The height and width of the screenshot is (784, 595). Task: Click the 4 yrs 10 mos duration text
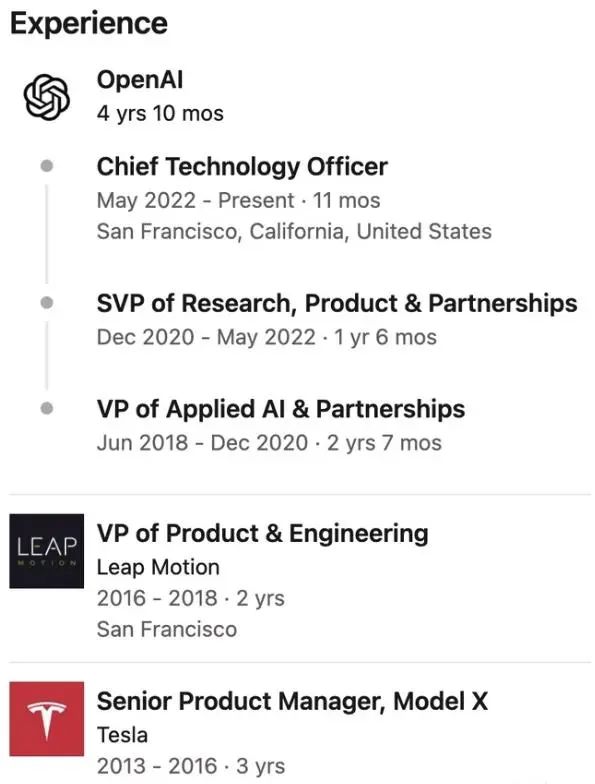[160, 113]
